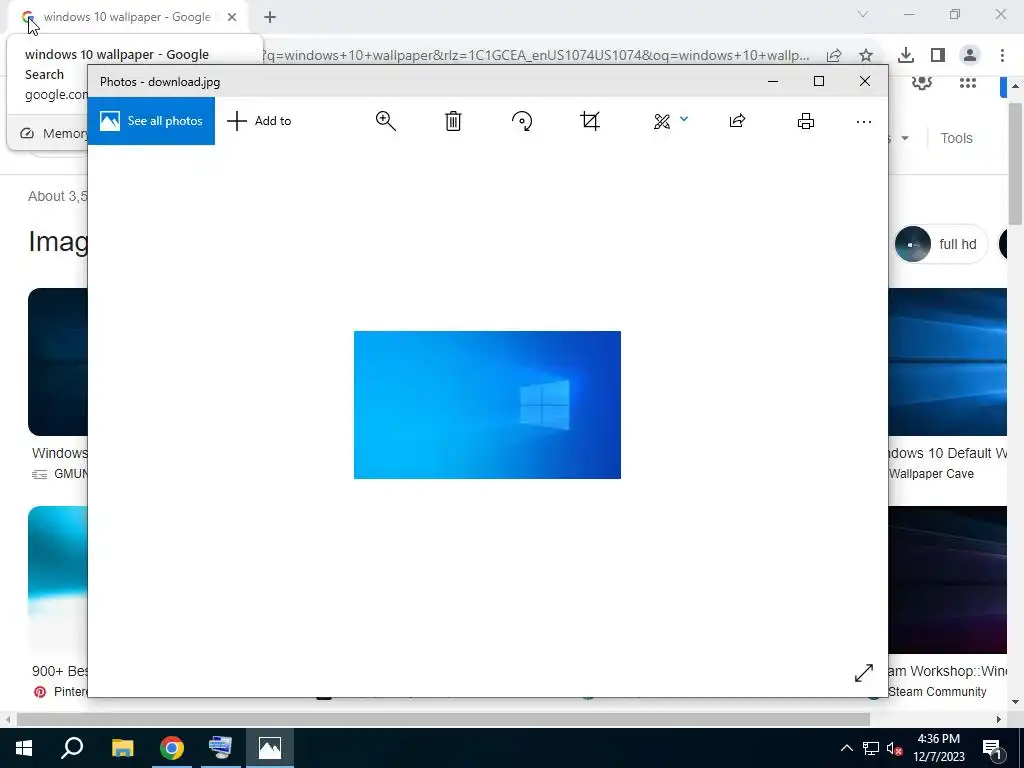Click the Steam Community source link

click(x=937, y=692)
